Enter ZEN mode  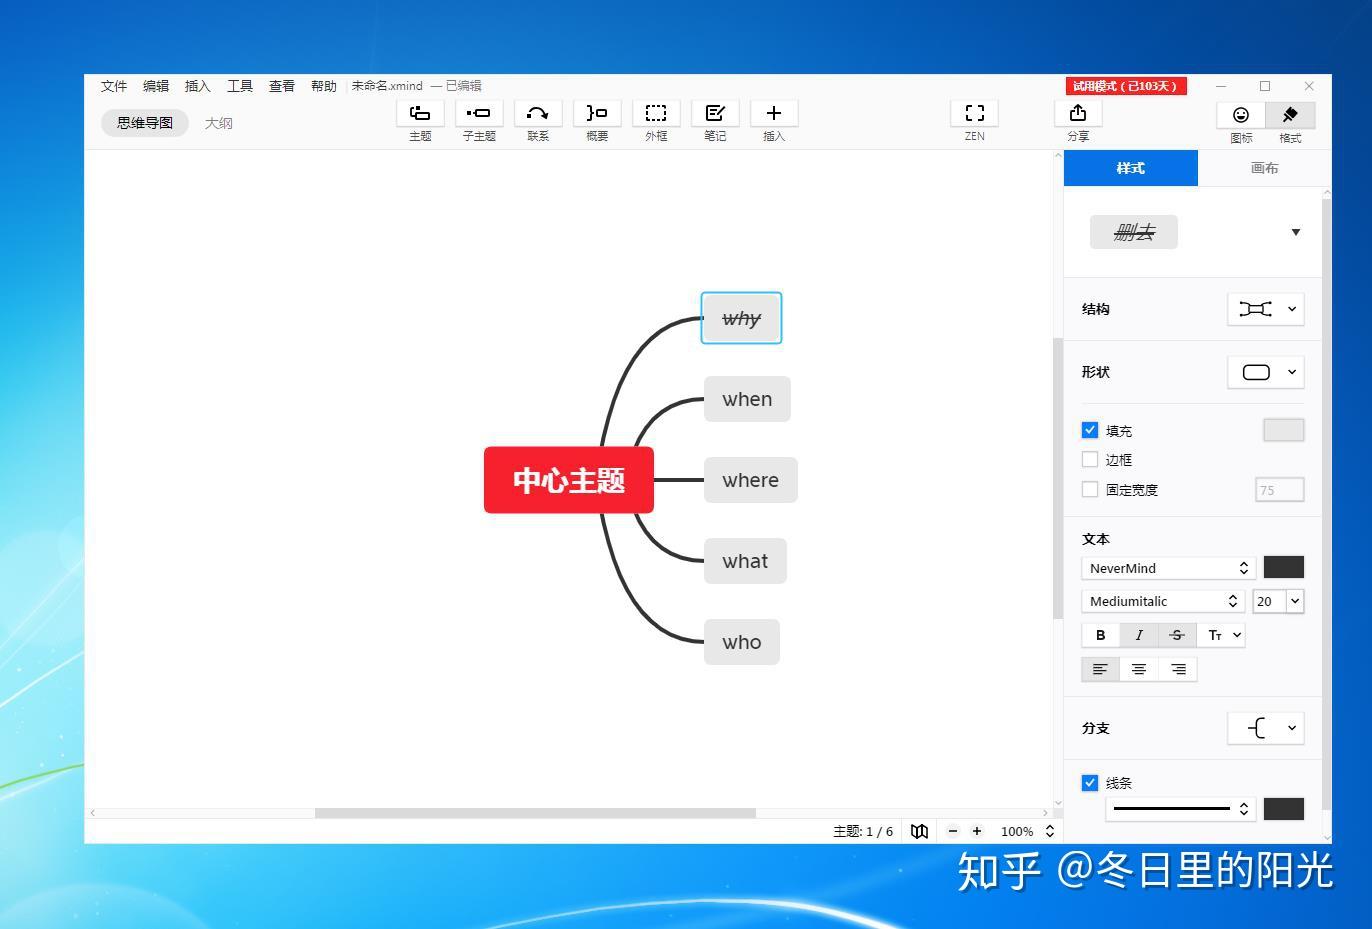pyautogui.click(x=975, y=113)
